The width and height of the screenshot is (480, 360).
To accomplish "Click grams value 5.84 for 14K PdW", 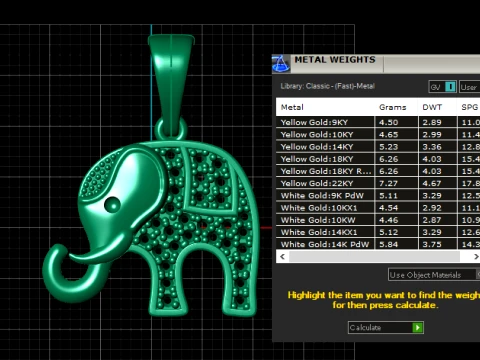I will 388,244.
